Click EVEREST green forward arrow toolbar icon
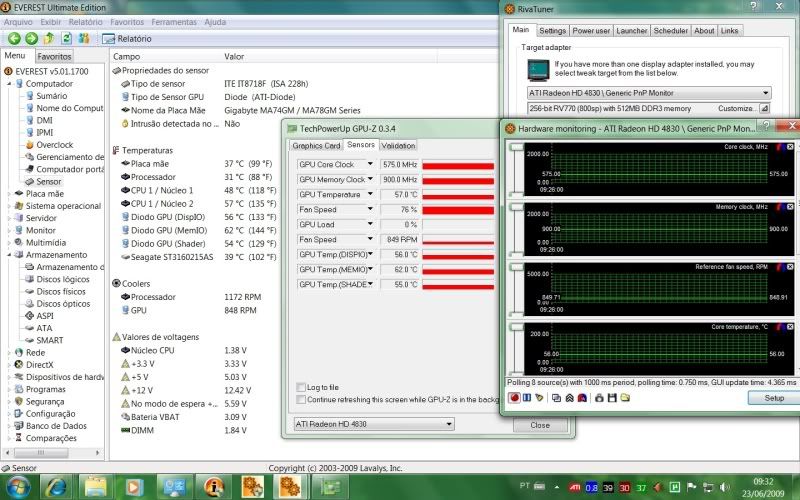 pos(32,38)
